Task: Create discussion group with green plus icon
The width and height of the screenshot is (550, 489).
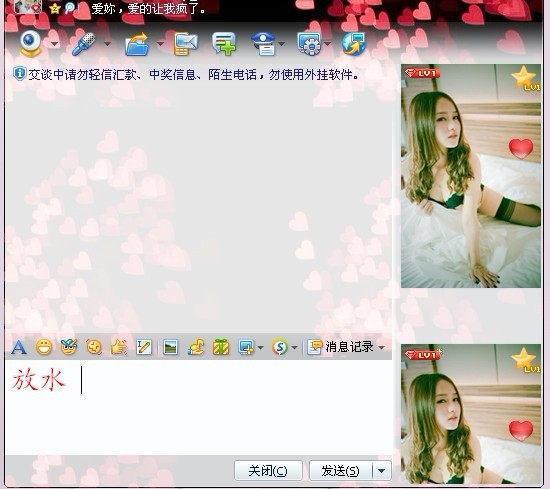Action: tap(224, 44)
